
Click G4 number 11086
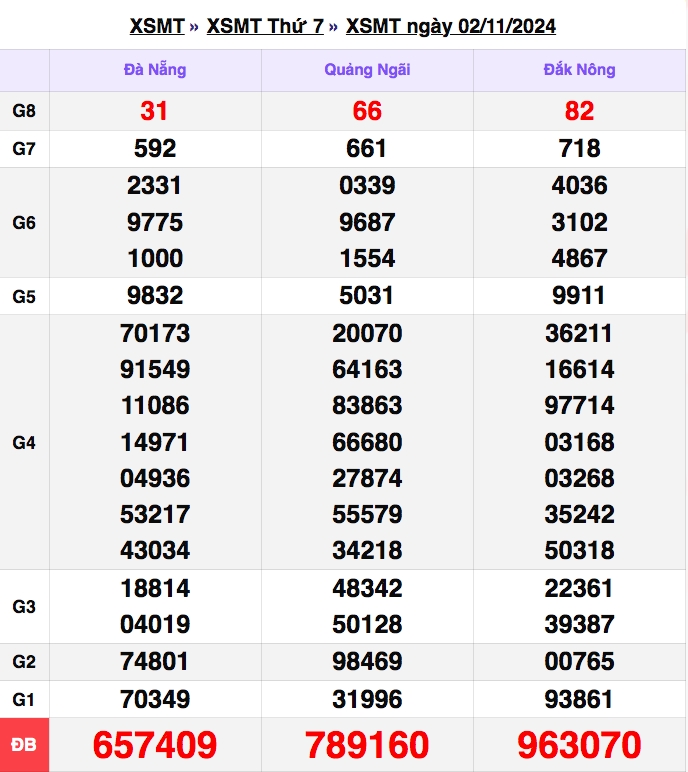click(x=155, y=406)
